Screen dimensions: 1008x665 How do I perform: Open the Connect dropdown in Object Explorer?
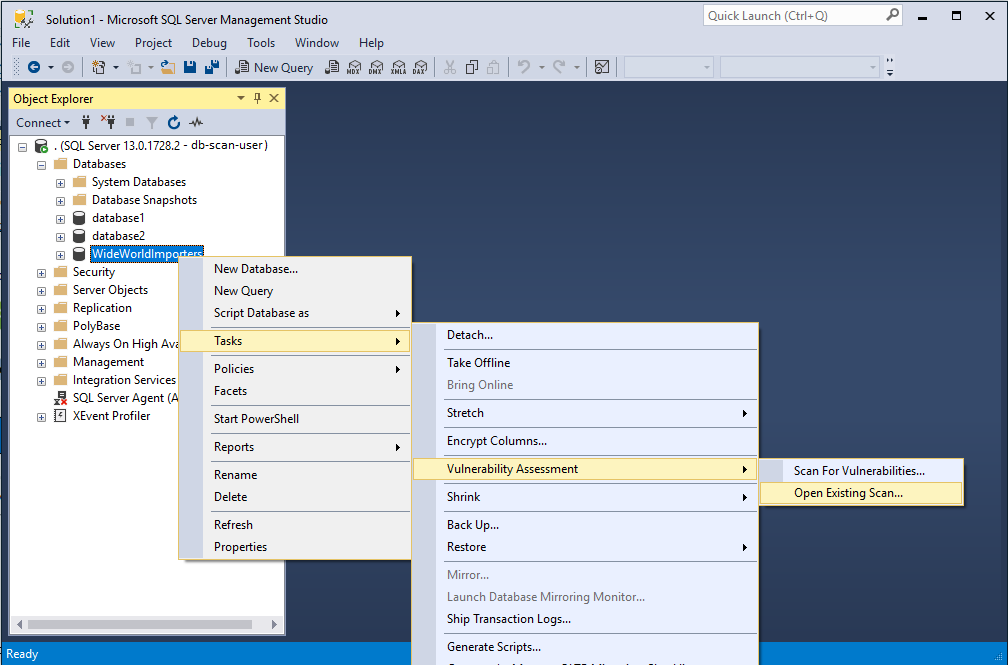coord(42,122)
